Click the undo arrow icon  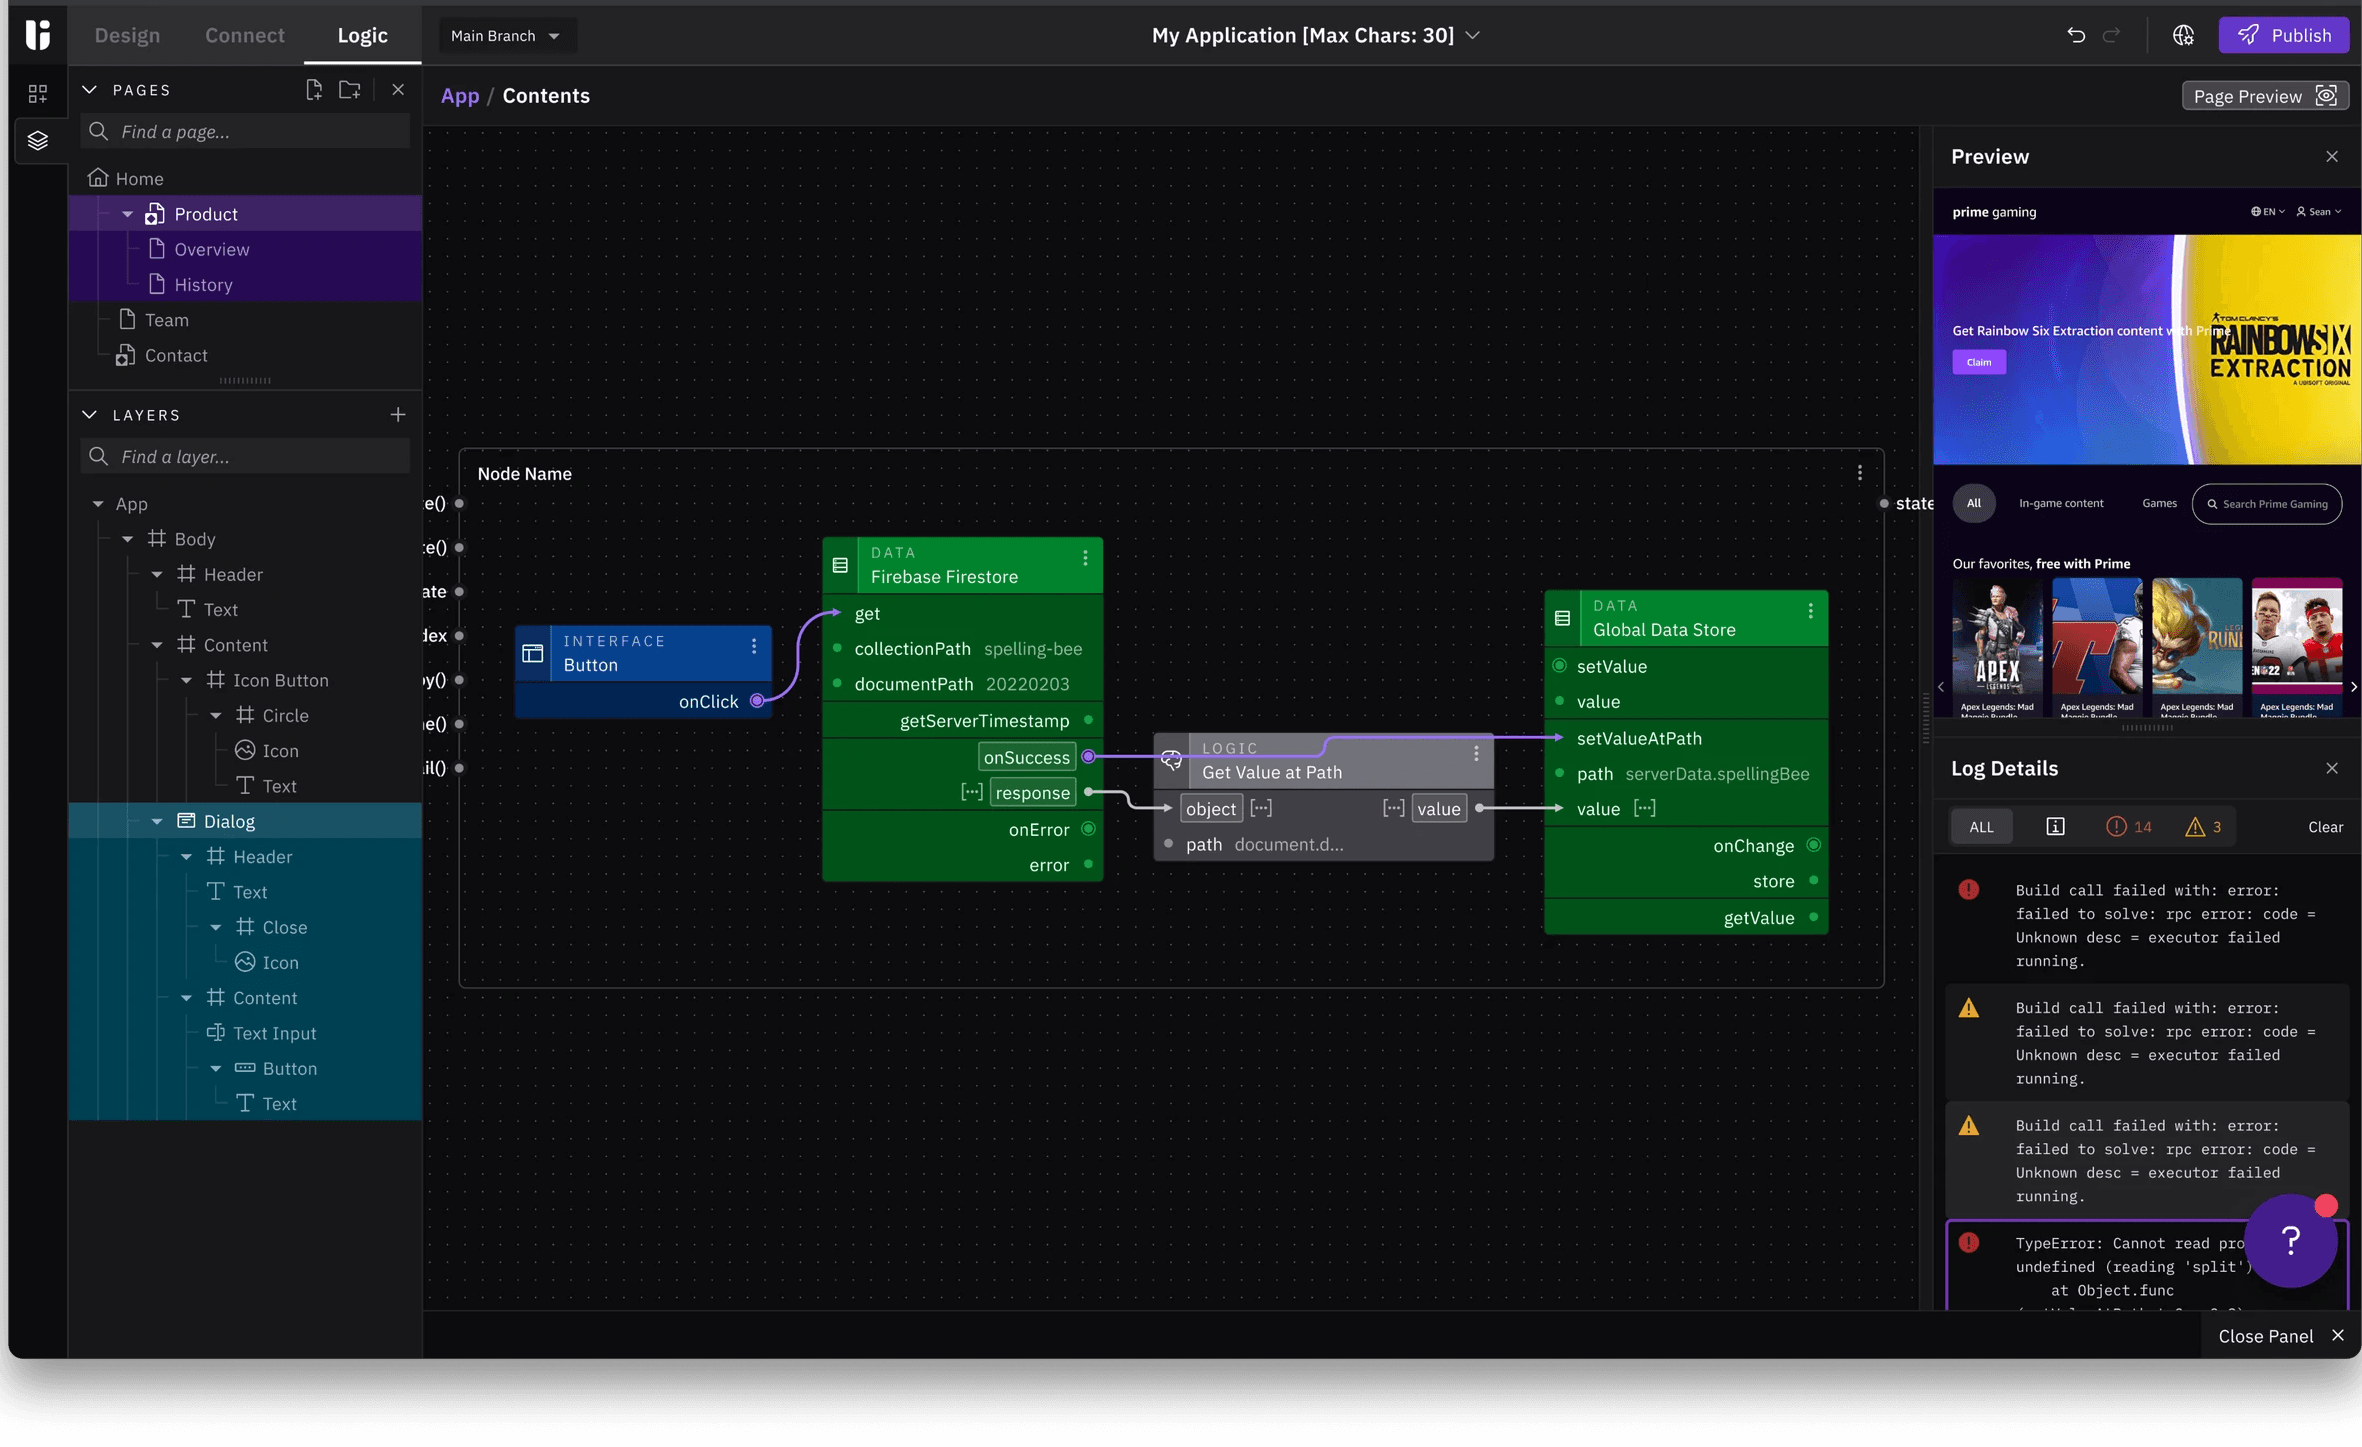tap(2076, 35)
